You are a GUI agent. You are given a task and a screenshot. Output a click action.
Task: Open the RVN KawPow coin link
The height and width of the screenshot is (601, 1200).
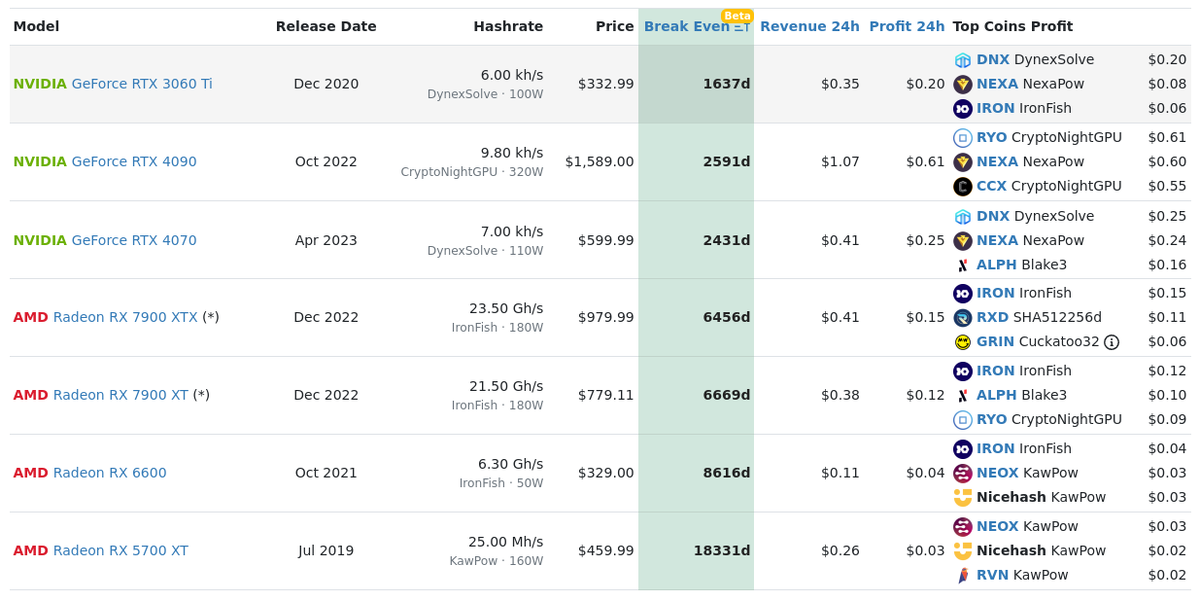tap(1022, 575)
